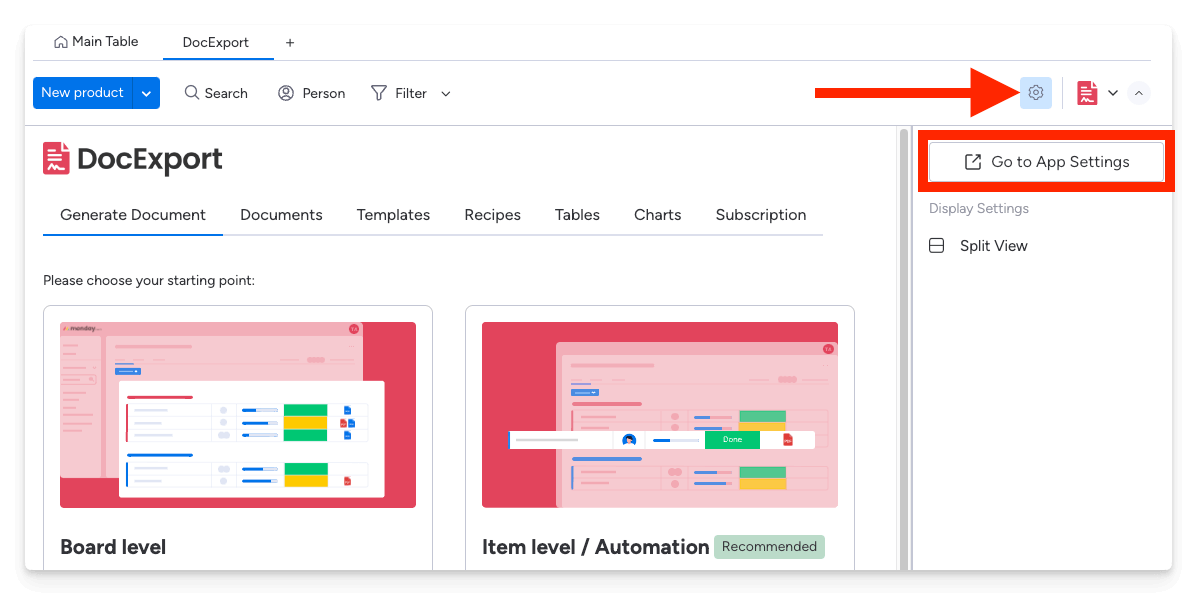Click the Recommended badge

(770, 547)
